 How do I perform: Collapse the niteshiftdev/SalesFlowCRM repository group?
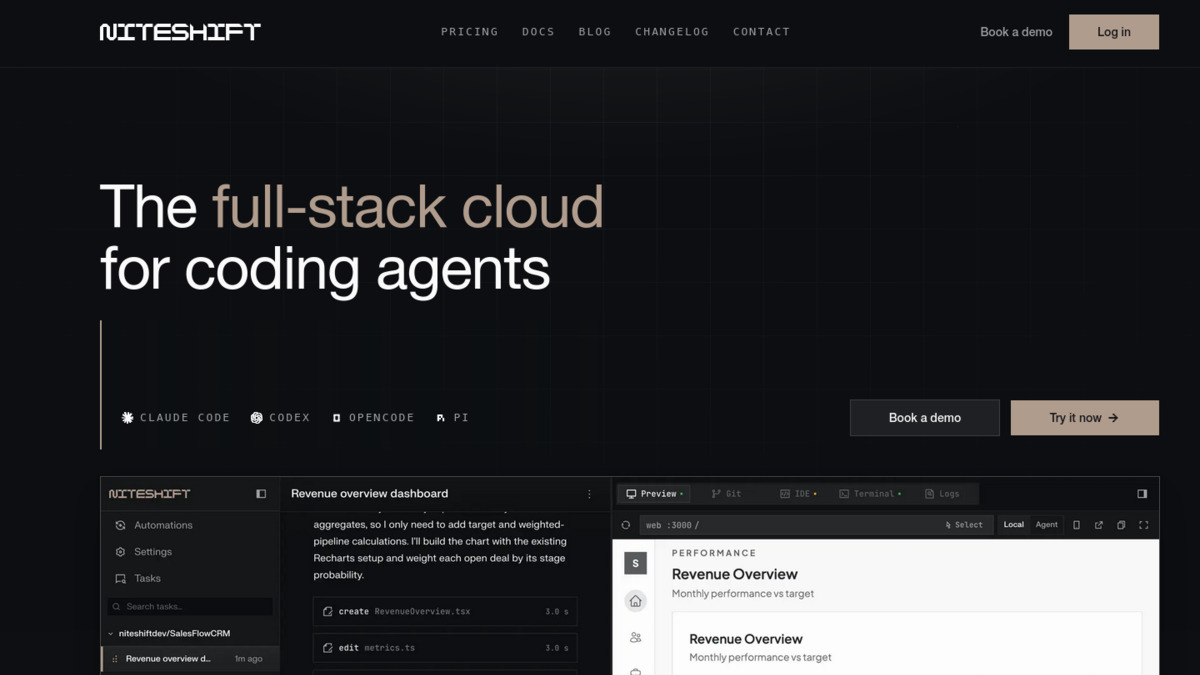[x=168, y=633]
